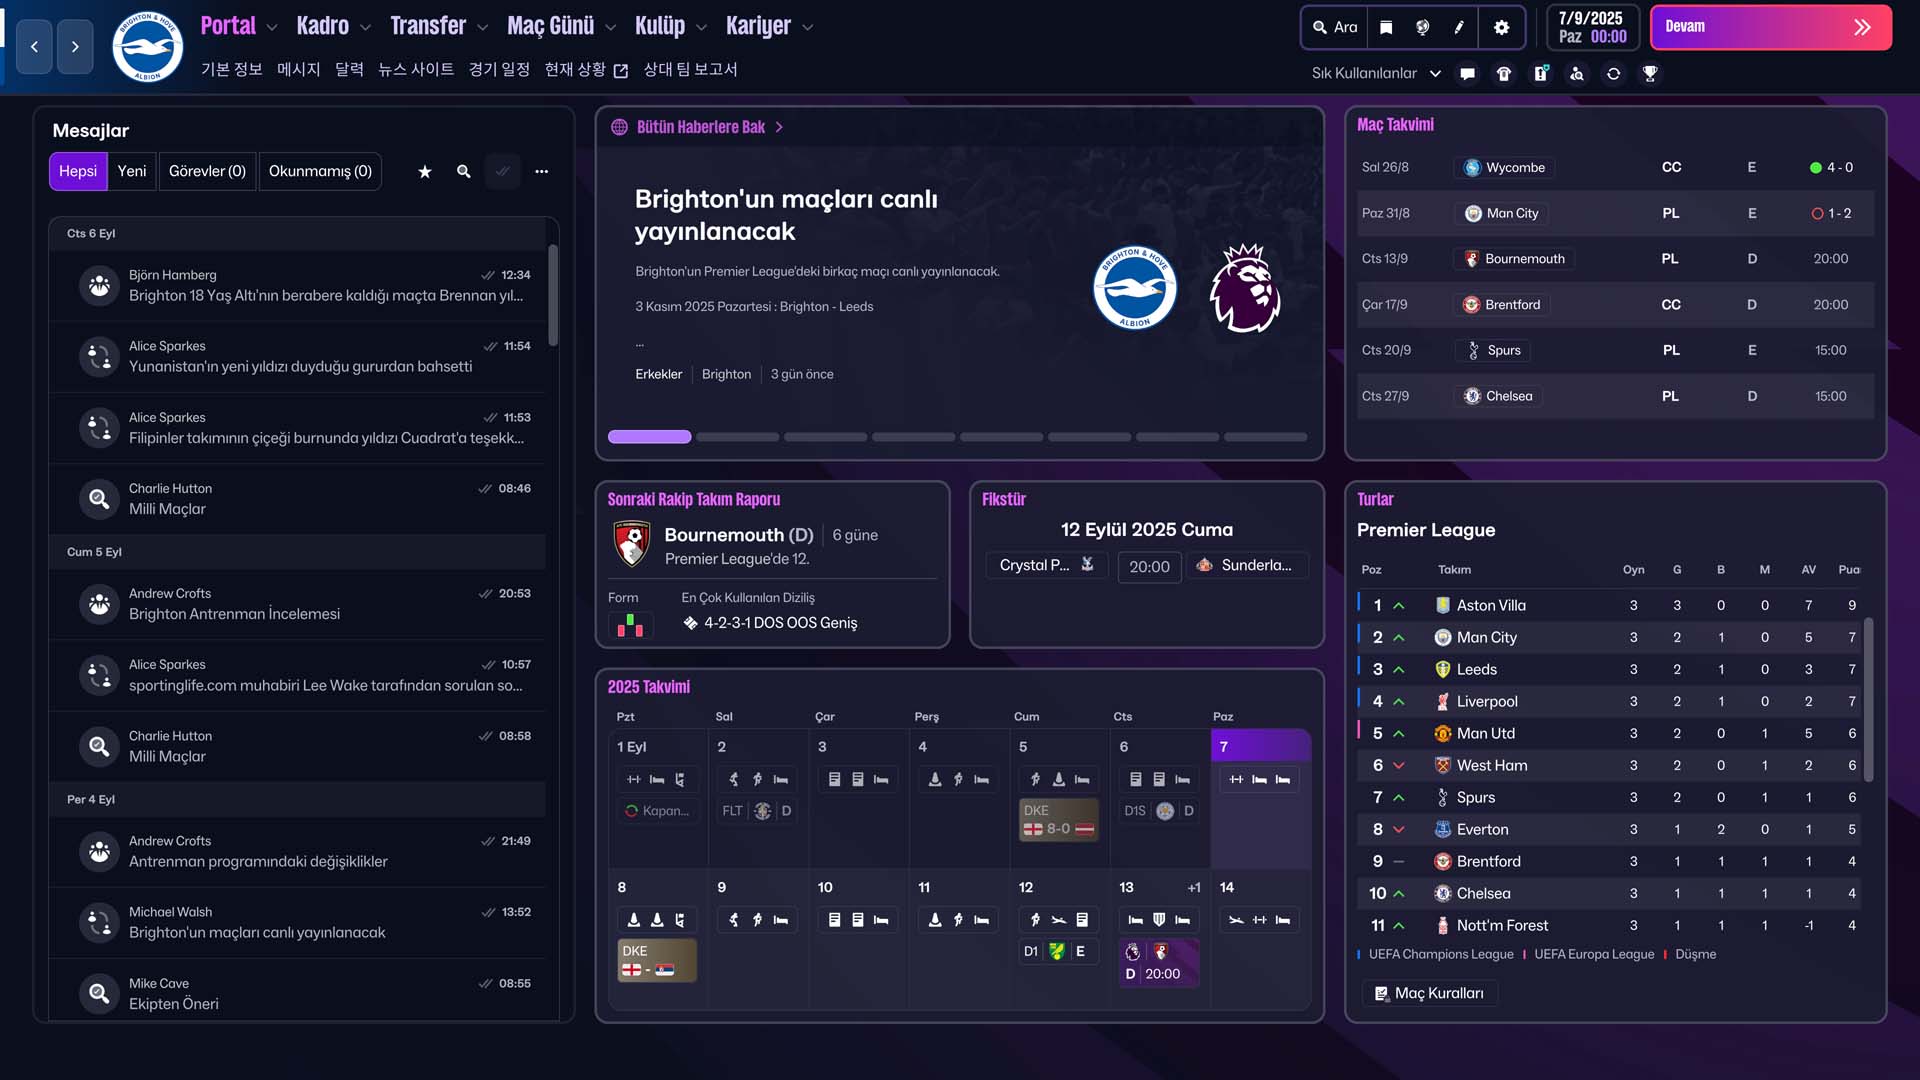
Task: Click the pencil edit icon
Action: pyautogui.click(x=1459, y=27)
